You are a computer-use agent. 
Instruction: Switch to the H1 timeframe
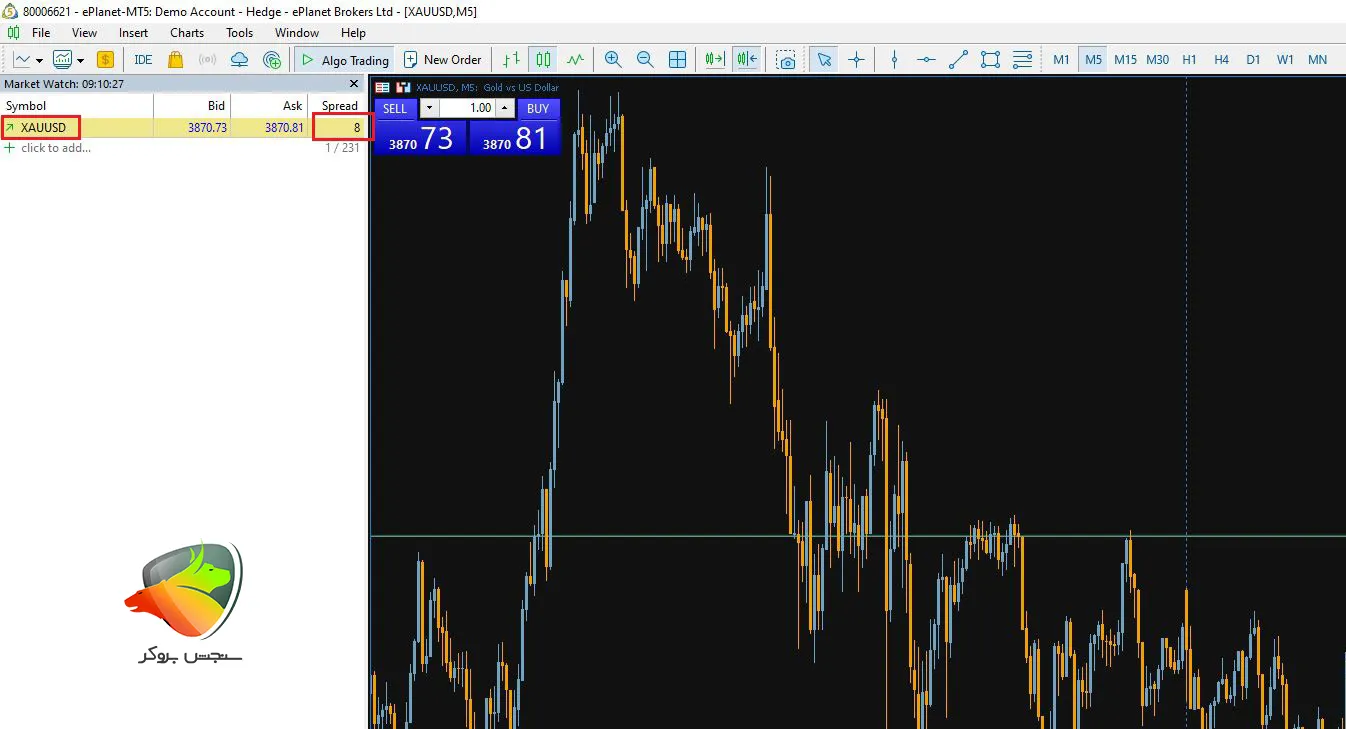pyautogui.click(x=1189, y=60)
